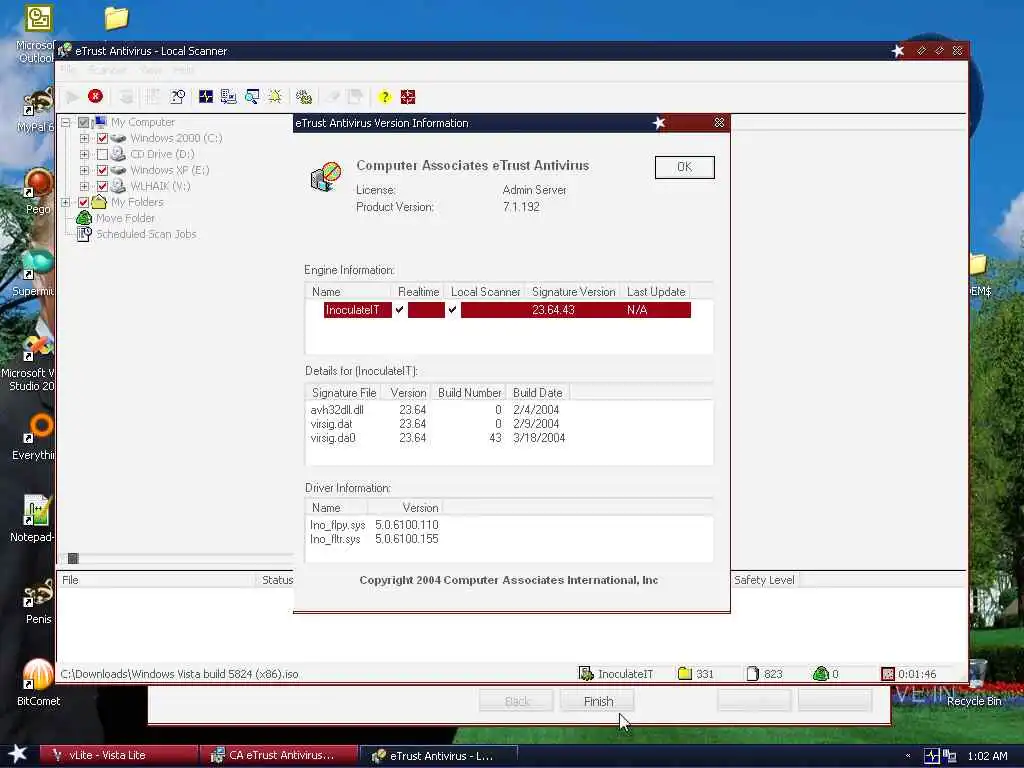Screen dimensions: 1024x768
Task: Expand Windows XP (E:) tree node
Action: [84, 170]
